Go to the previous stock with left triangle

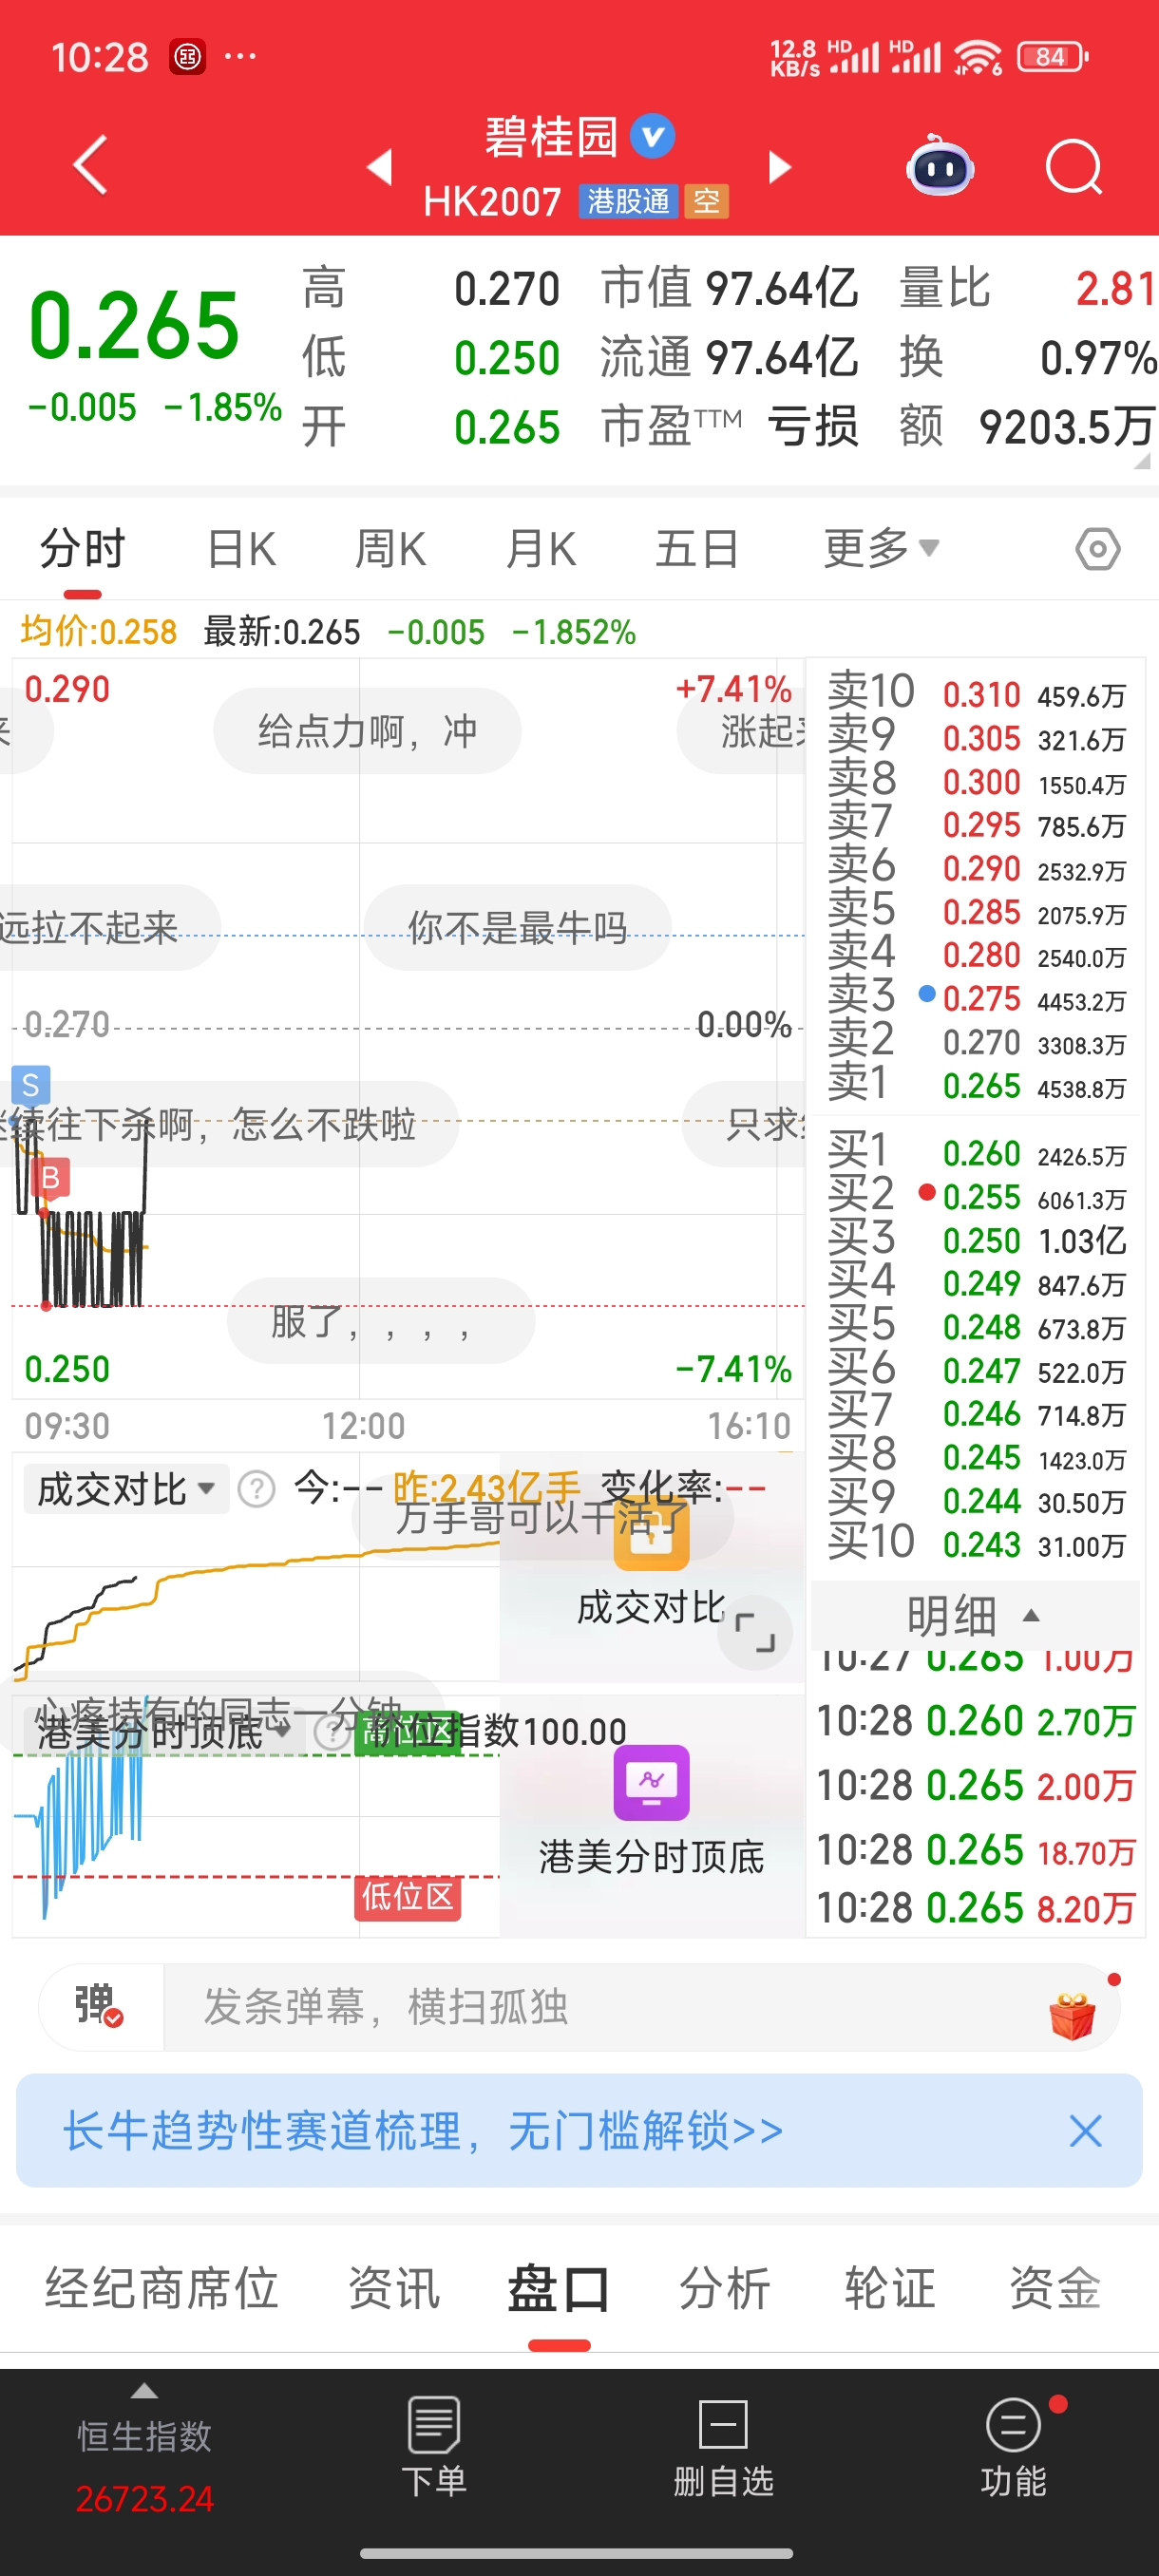coord(380,166)
